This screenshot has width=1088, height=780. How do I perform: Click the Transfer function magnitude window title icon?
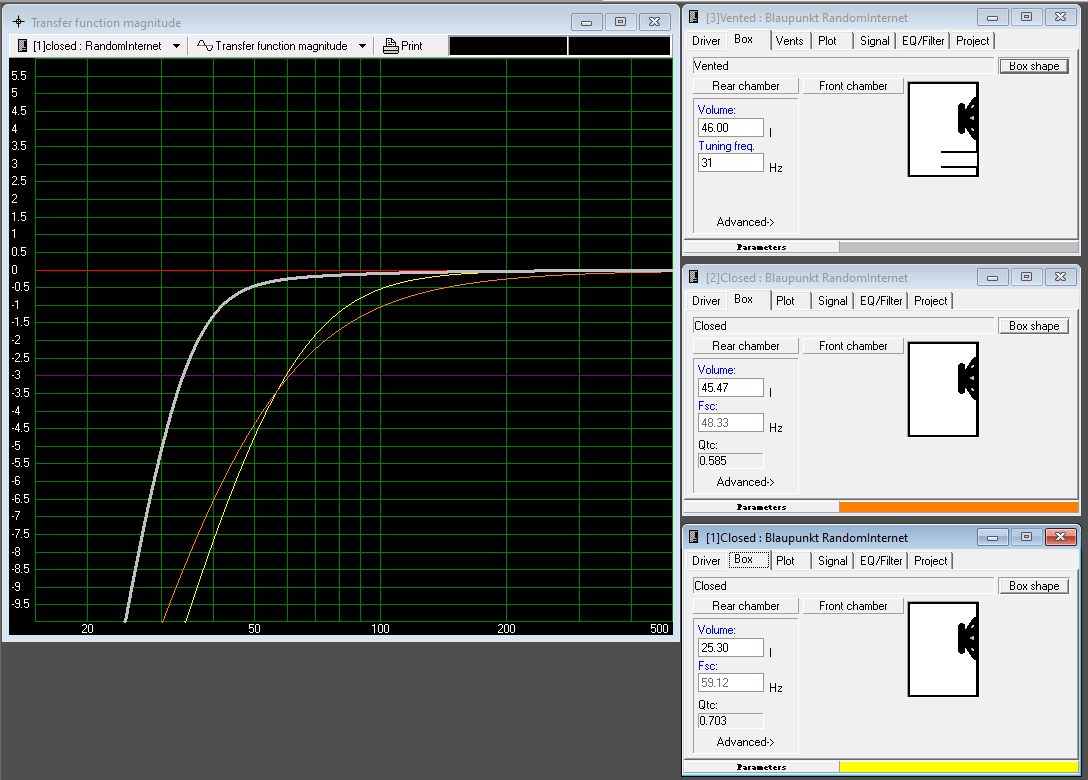19,22
